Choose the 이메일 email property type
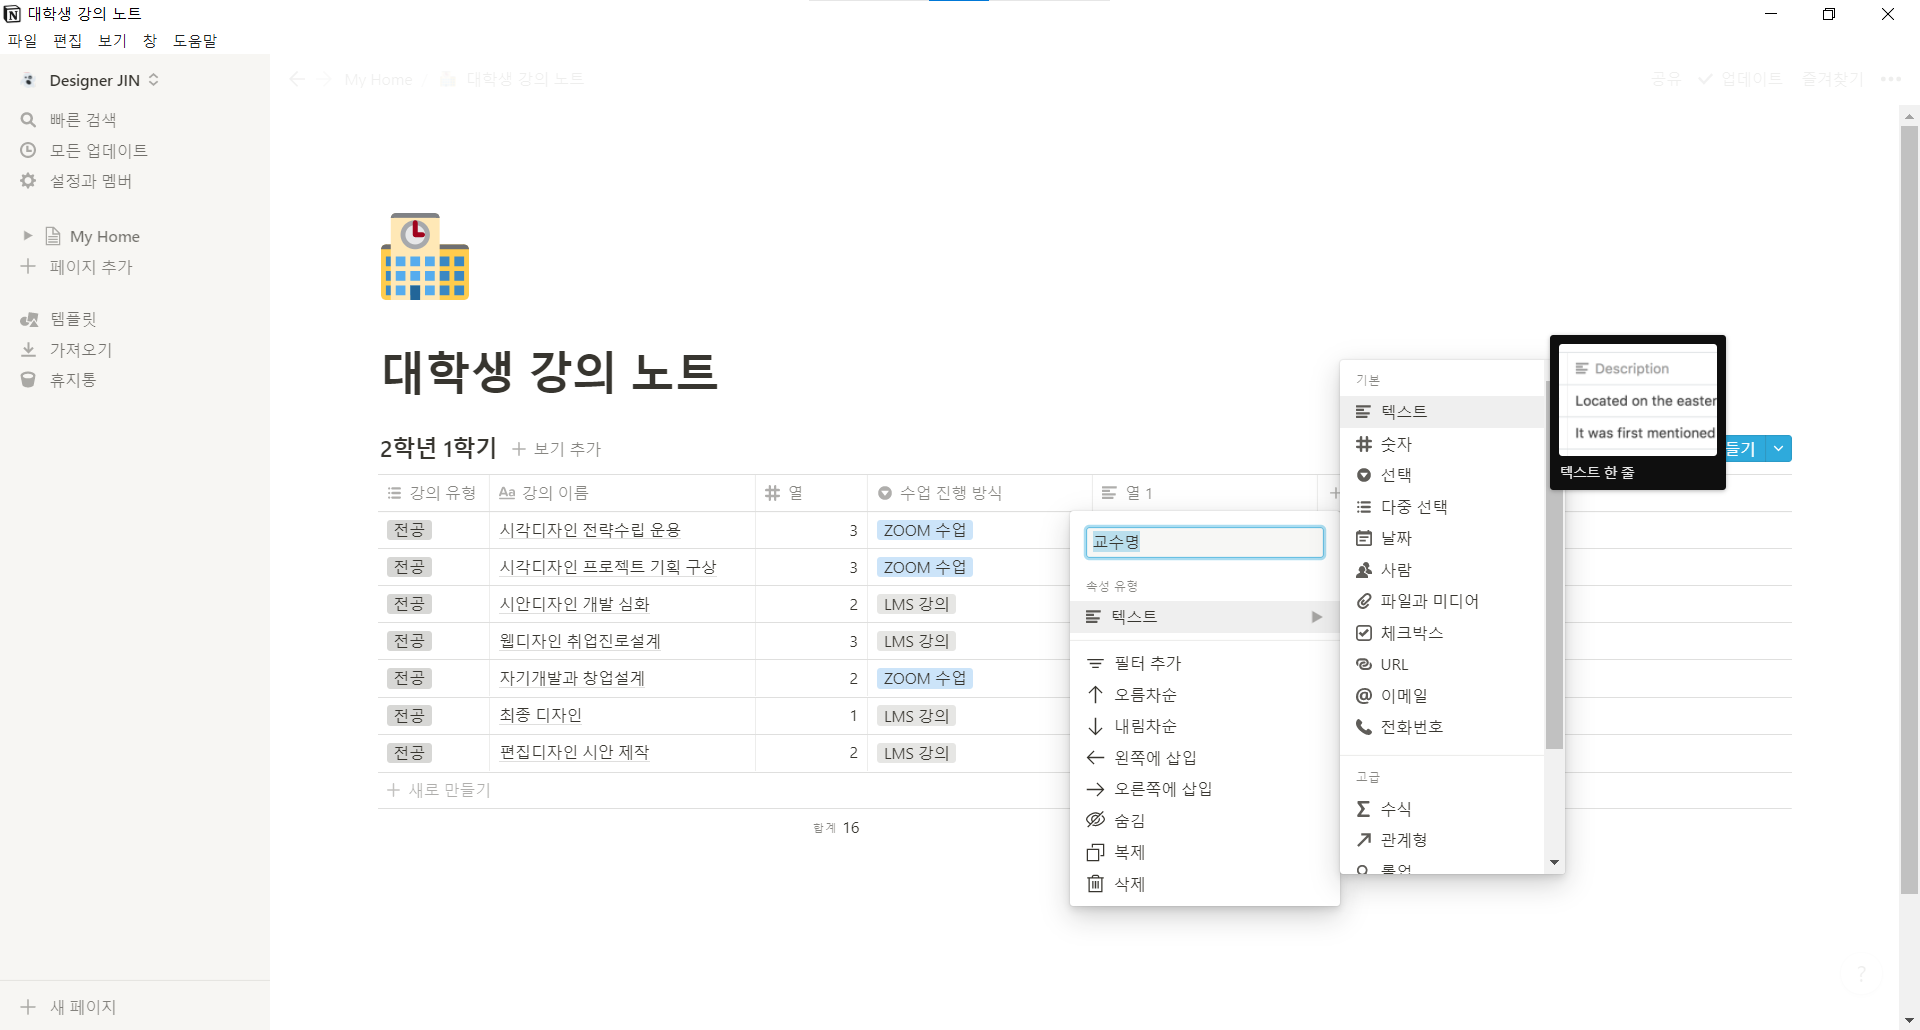Screen dimensions: 1920x1030 click(1442, 696)
